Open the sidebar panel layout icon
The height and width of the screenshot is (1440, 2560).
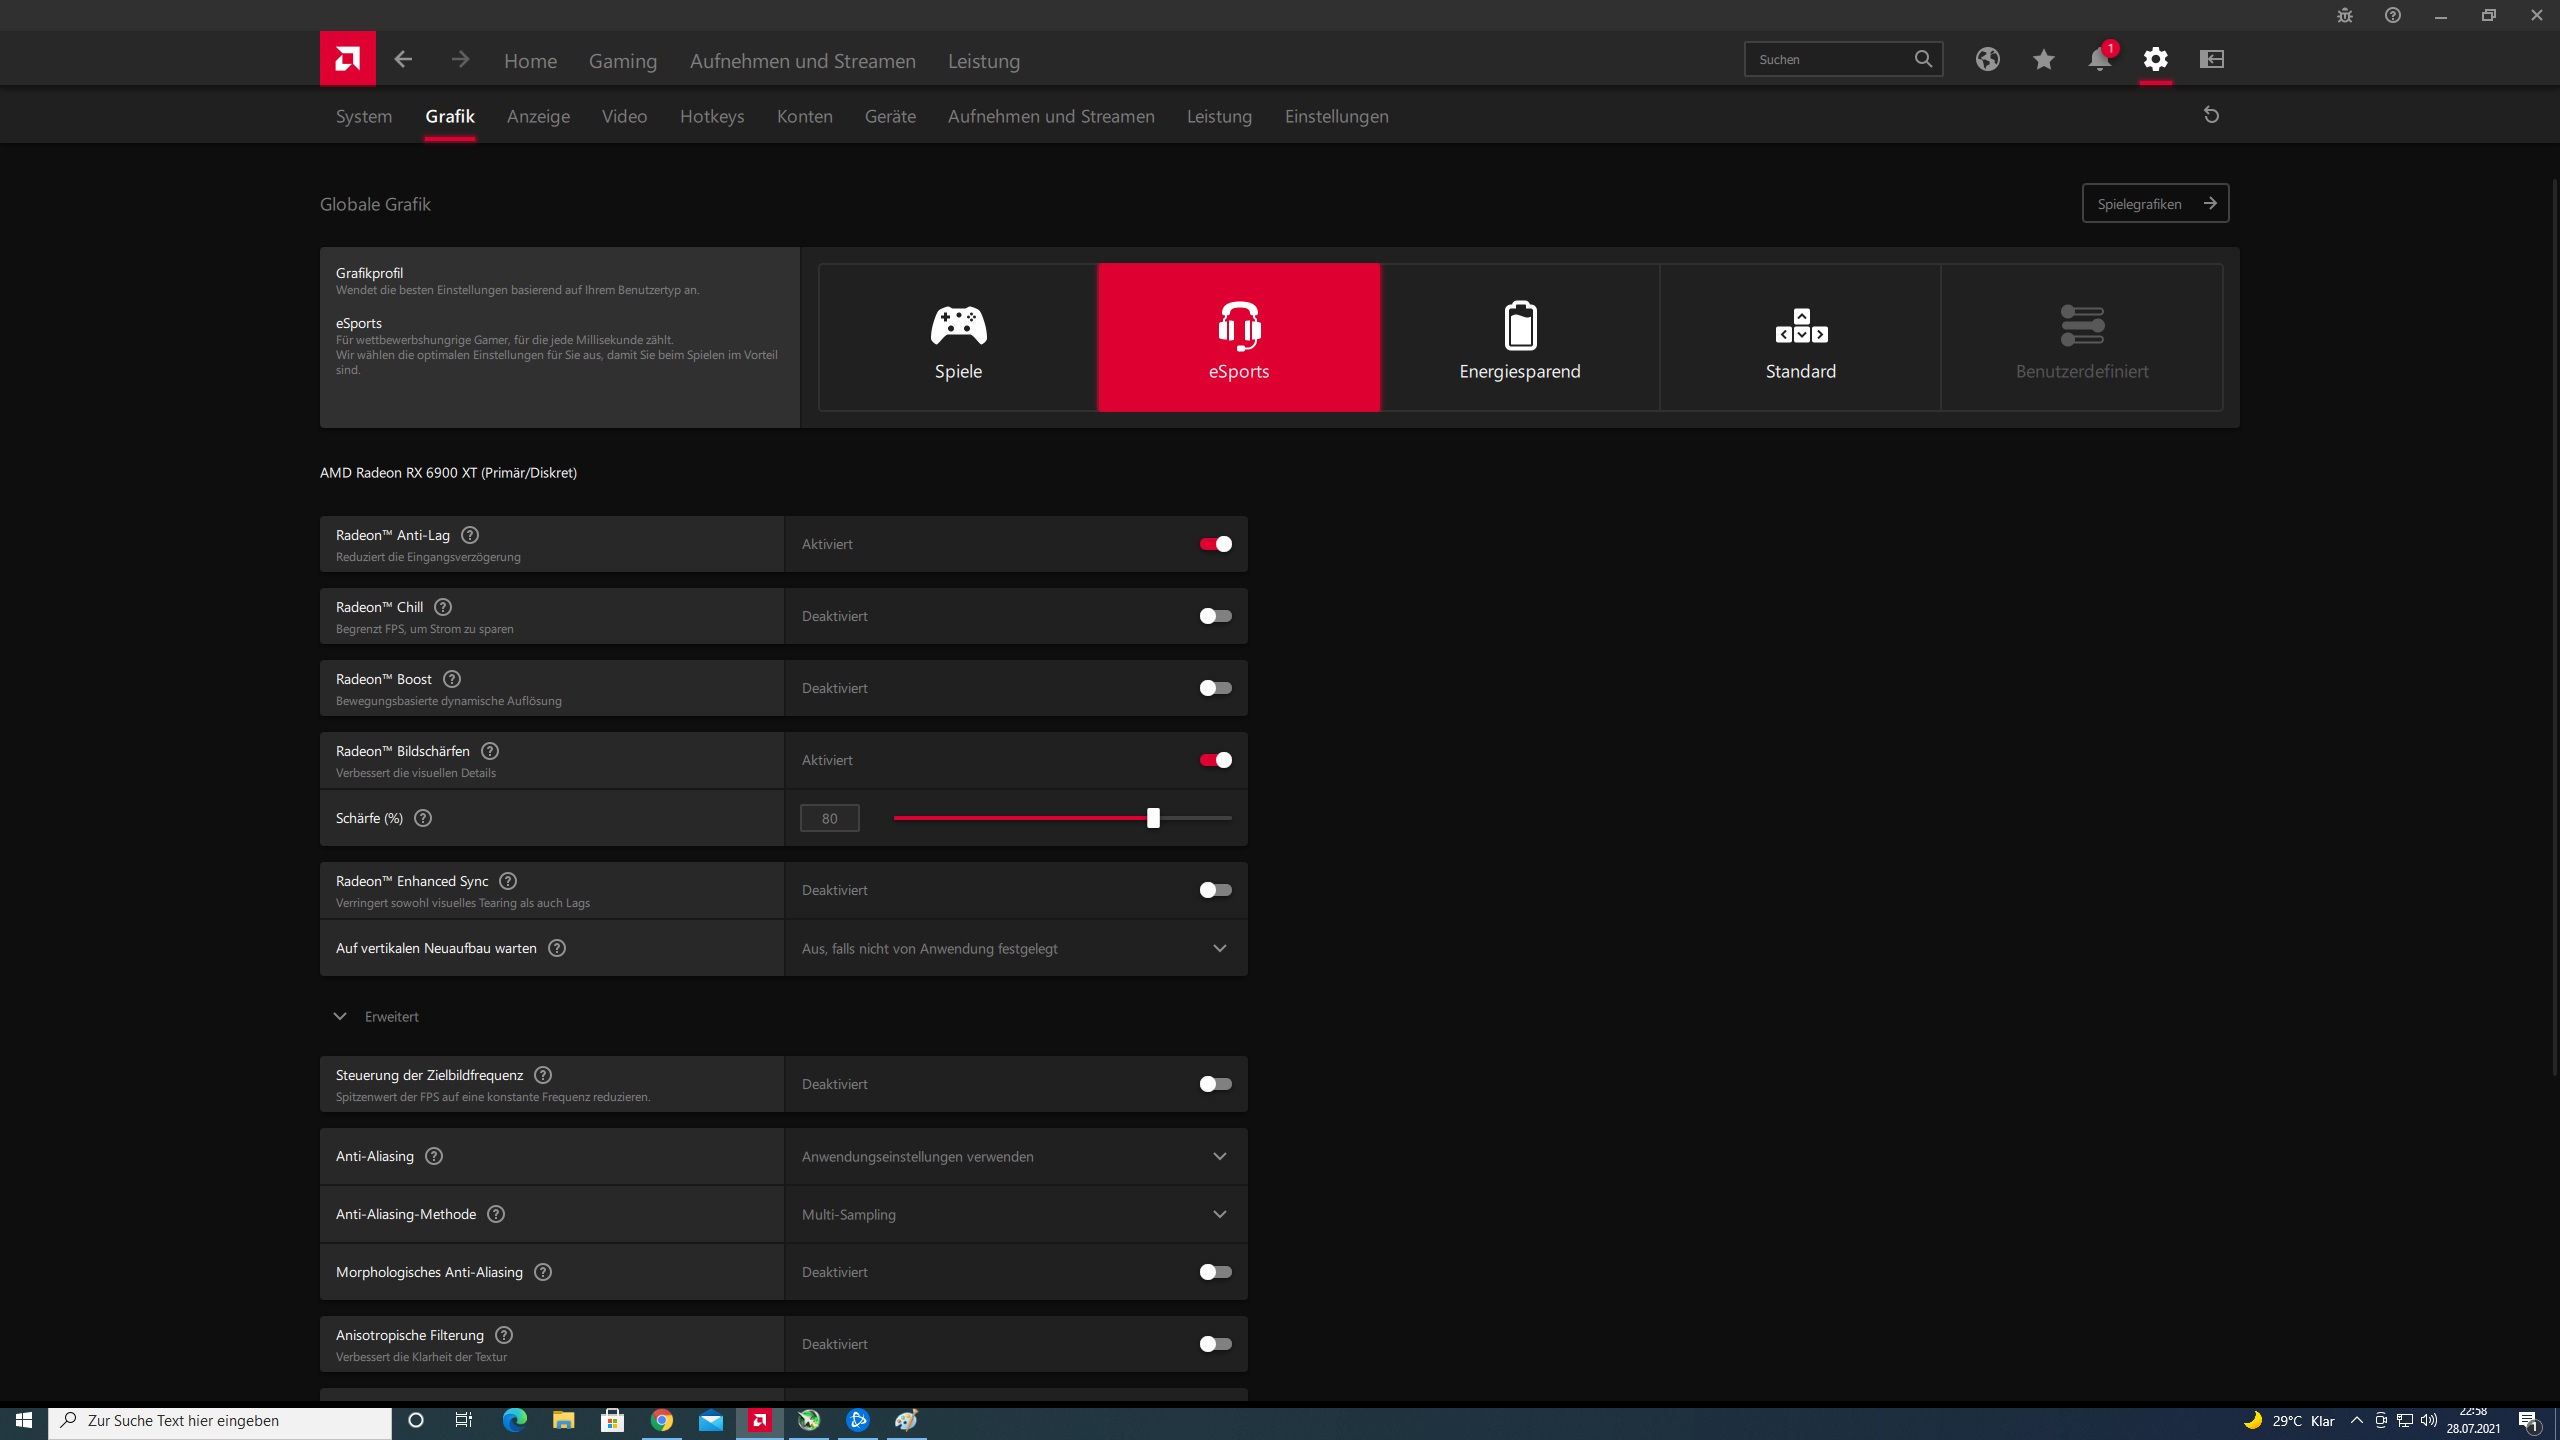[x=2211, y=60]
